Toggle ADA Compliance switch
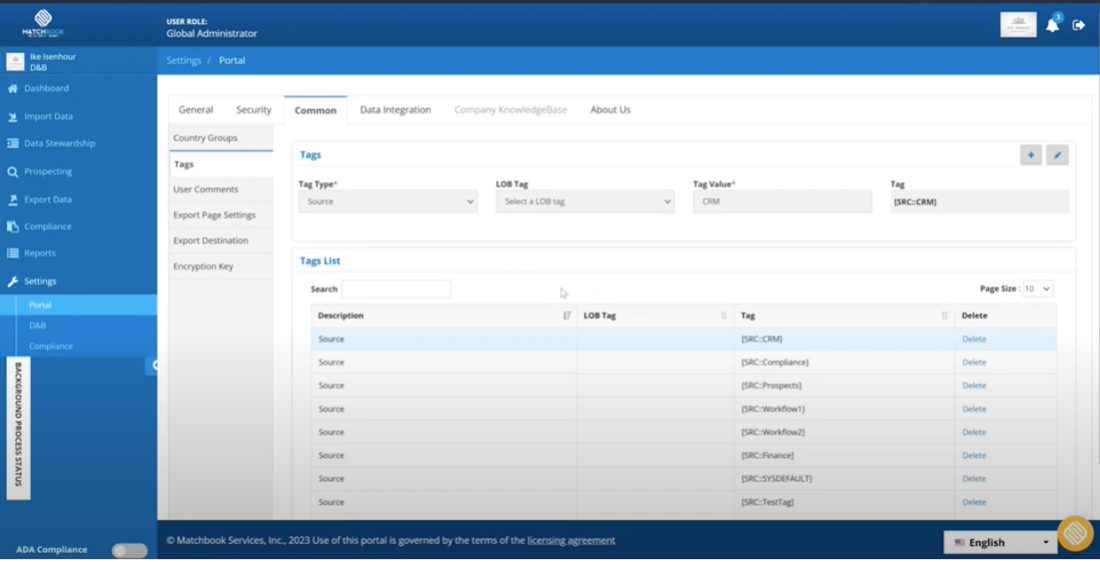This screenshot has height=562, width=1100. 130,550
